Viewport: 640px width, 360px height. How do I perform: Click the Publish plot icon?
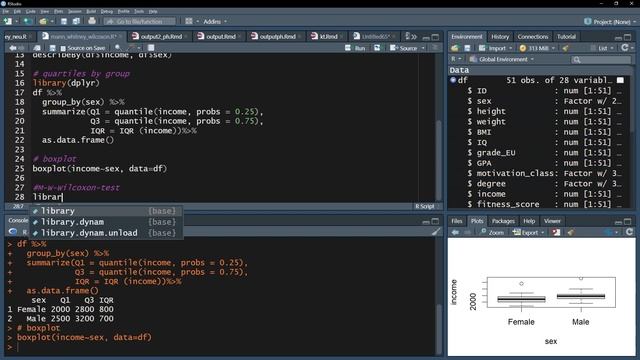pyautogui.click(x=608, y=232)
